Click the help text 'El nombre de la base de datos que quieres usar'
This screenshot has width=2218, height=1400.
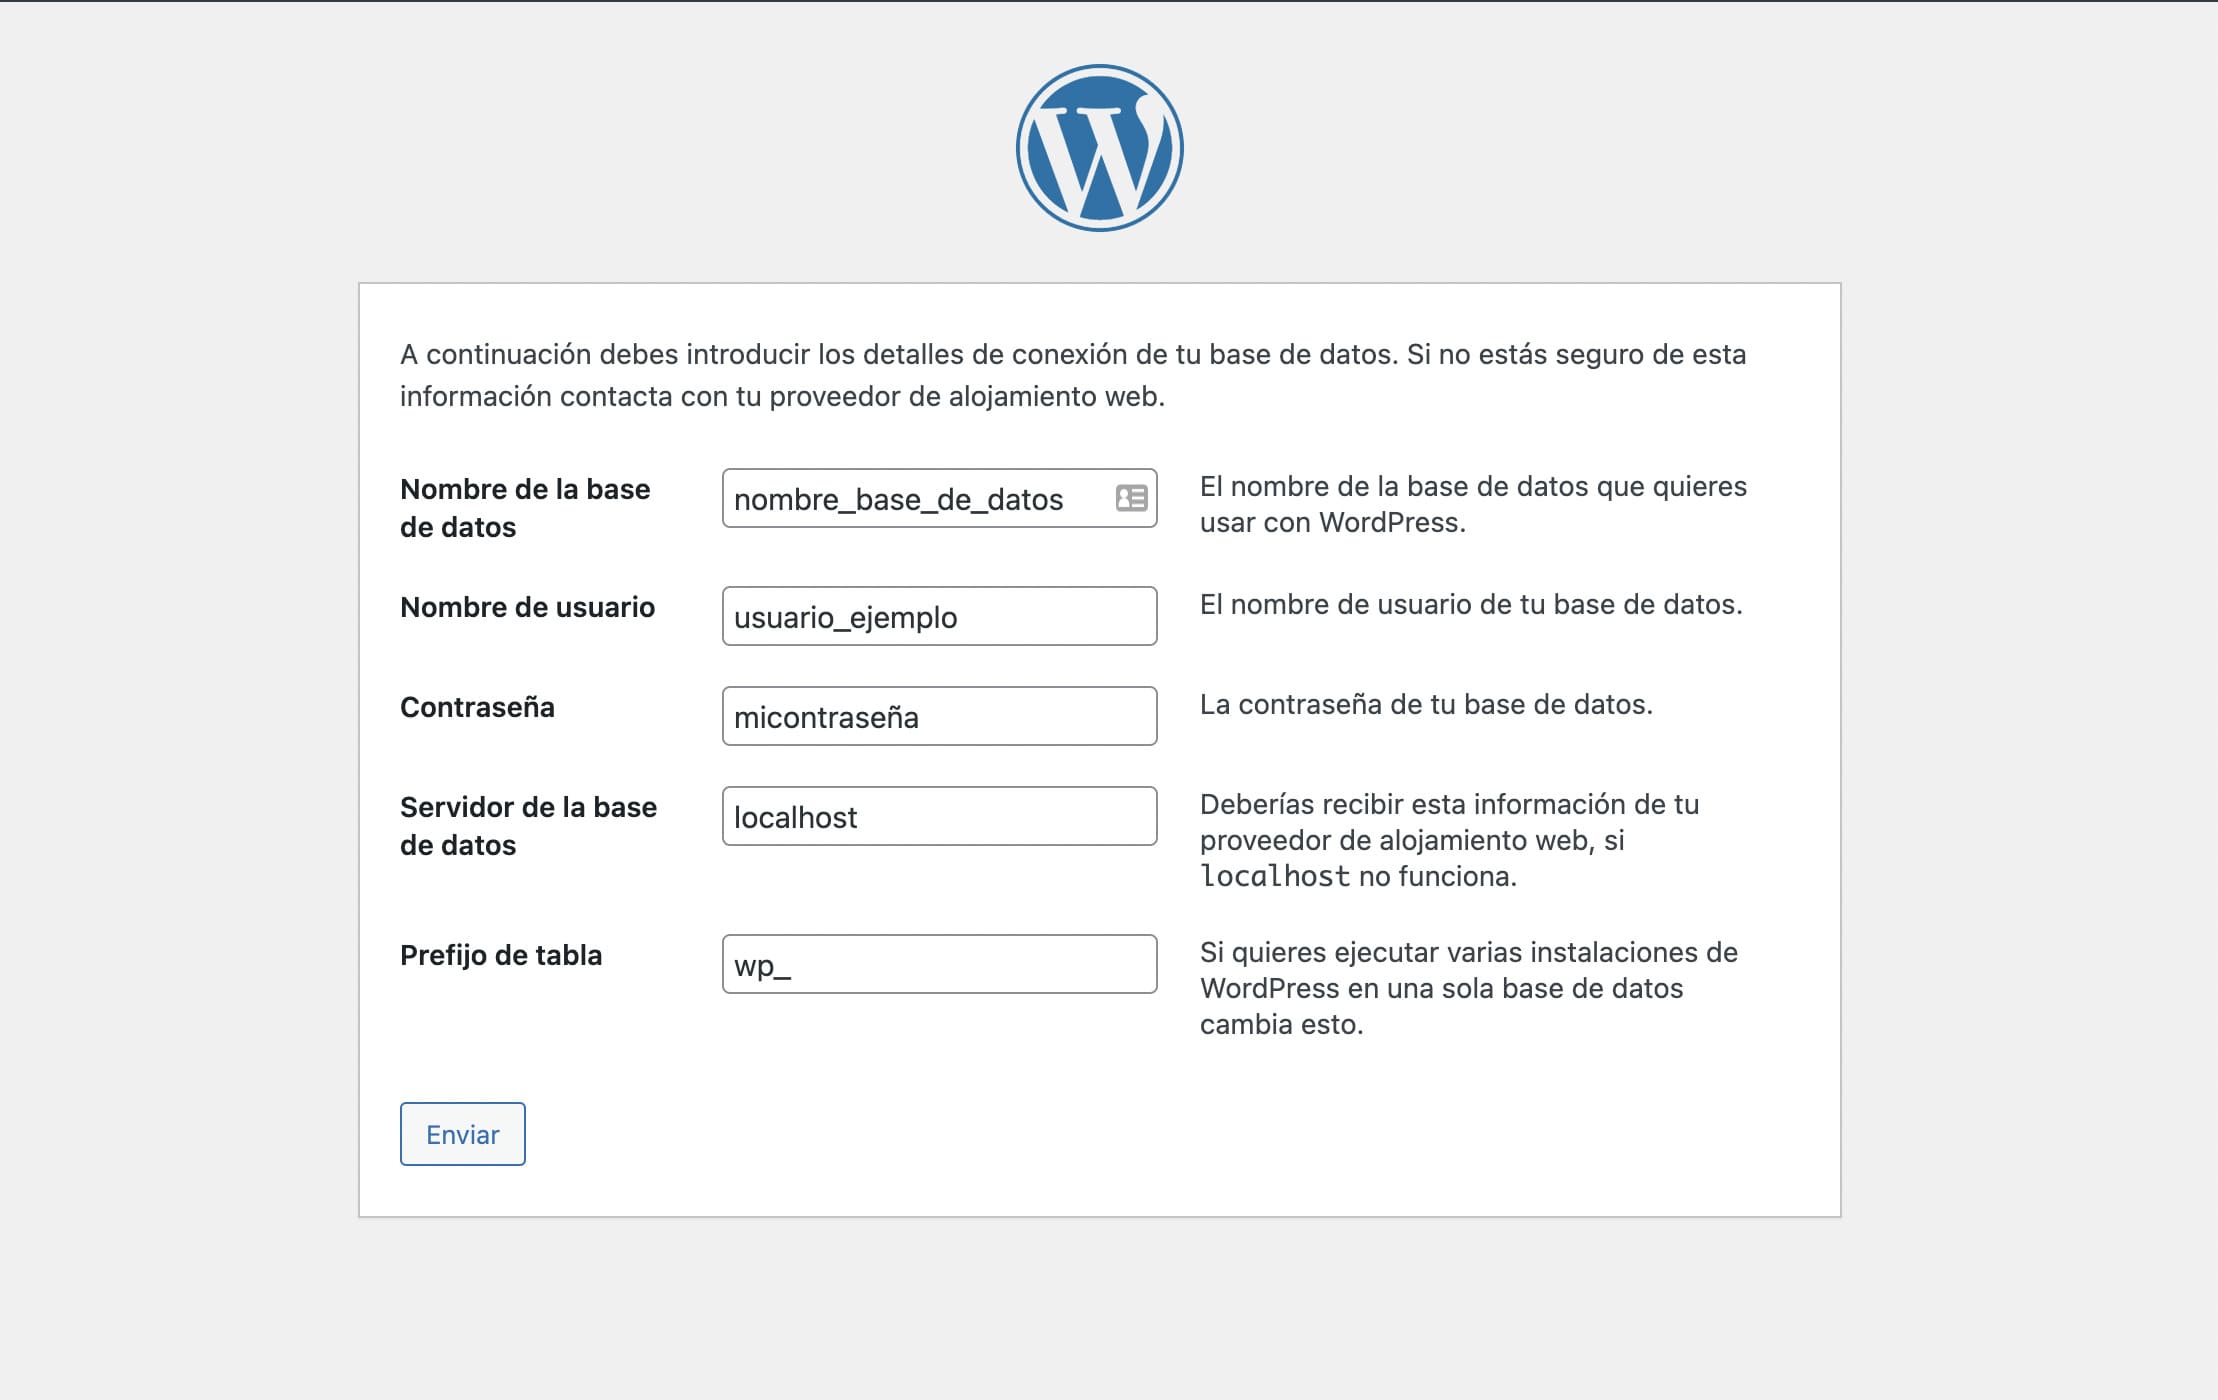[1473, 504]
